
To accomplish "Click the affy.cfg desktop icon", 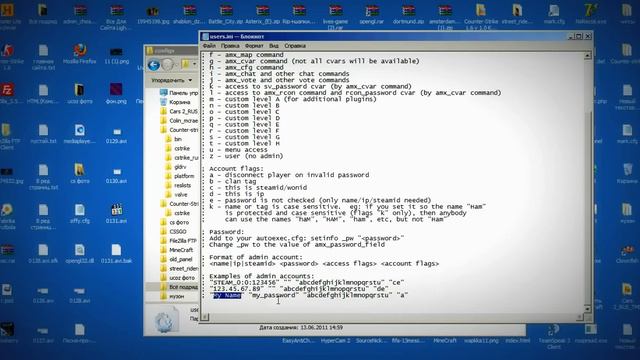I will click(x=80, y=214).
